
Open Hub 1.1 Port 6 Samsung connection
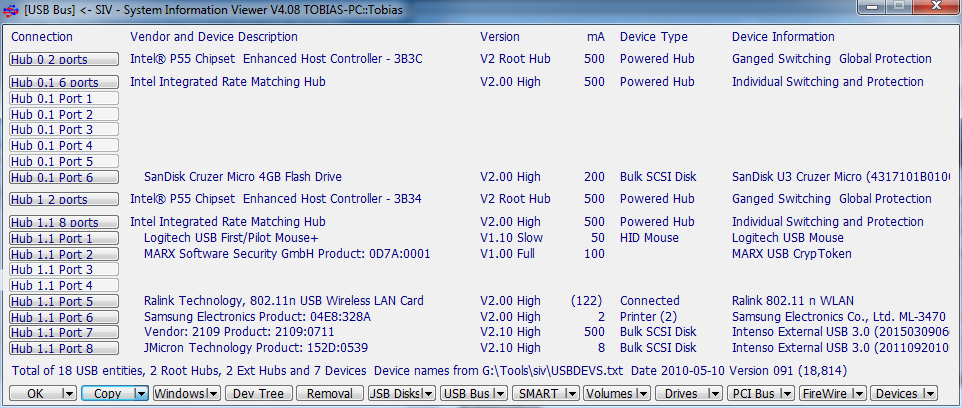[64, 317]
